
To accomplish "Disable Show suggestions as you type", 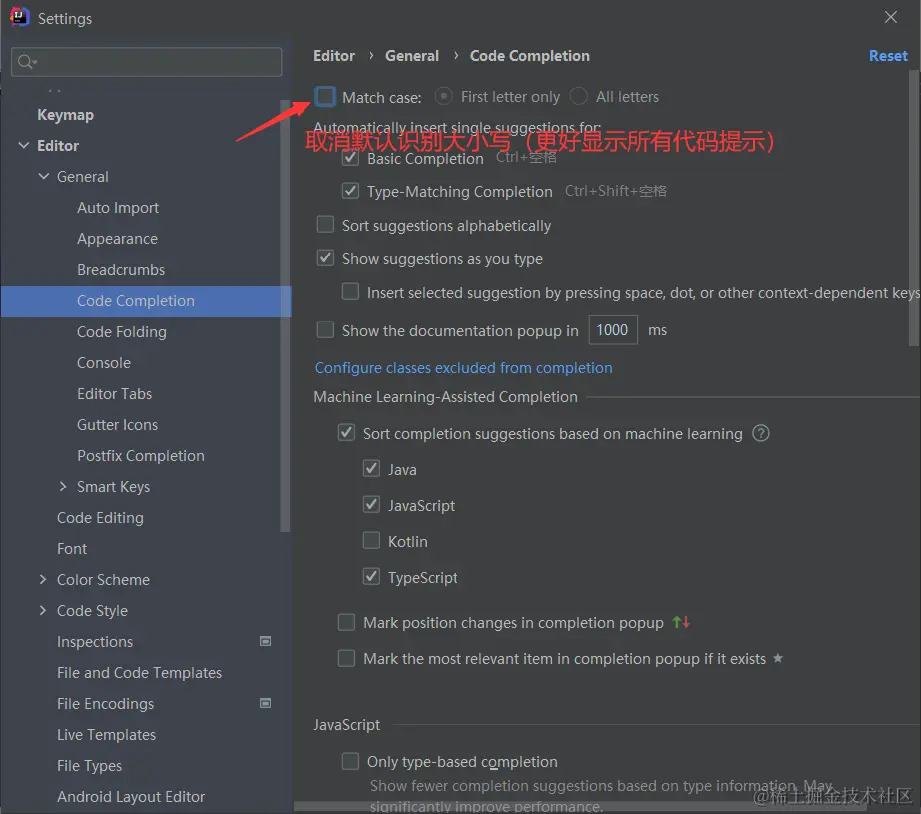I will pos(325,258).
